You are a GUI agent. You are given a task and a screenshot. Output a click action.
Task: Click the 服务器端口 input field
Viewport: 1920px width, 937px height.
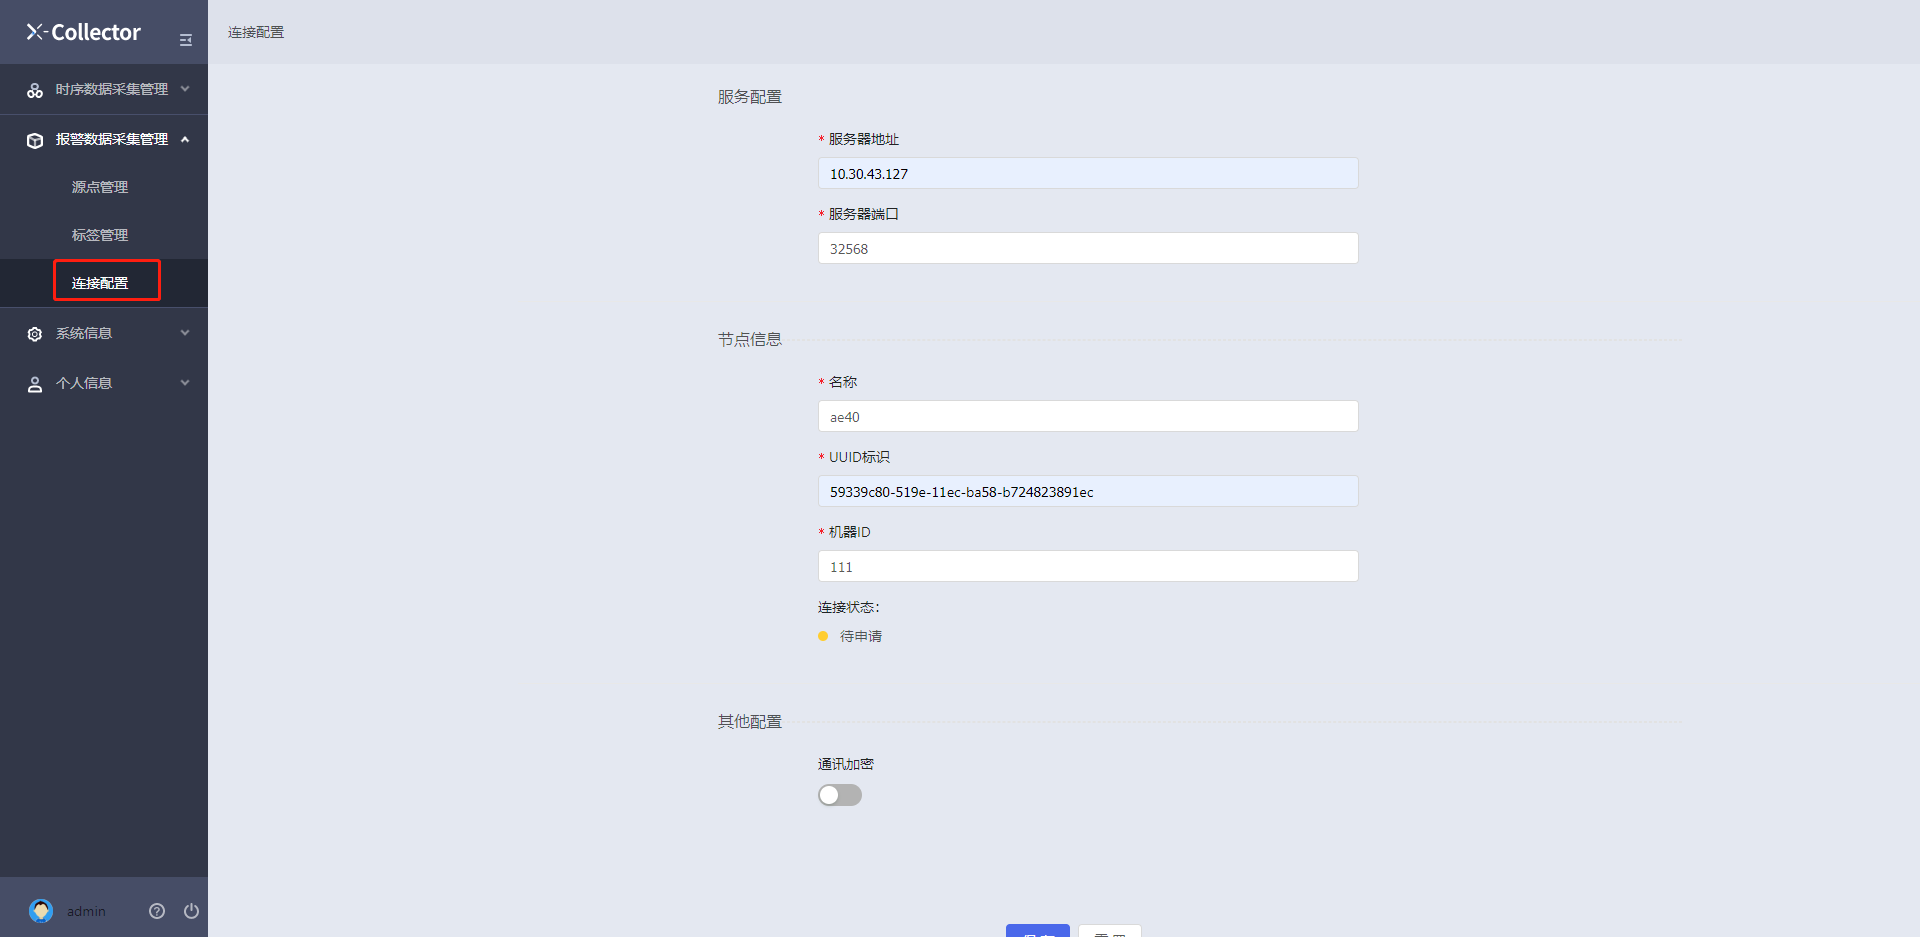point(1088,248)
